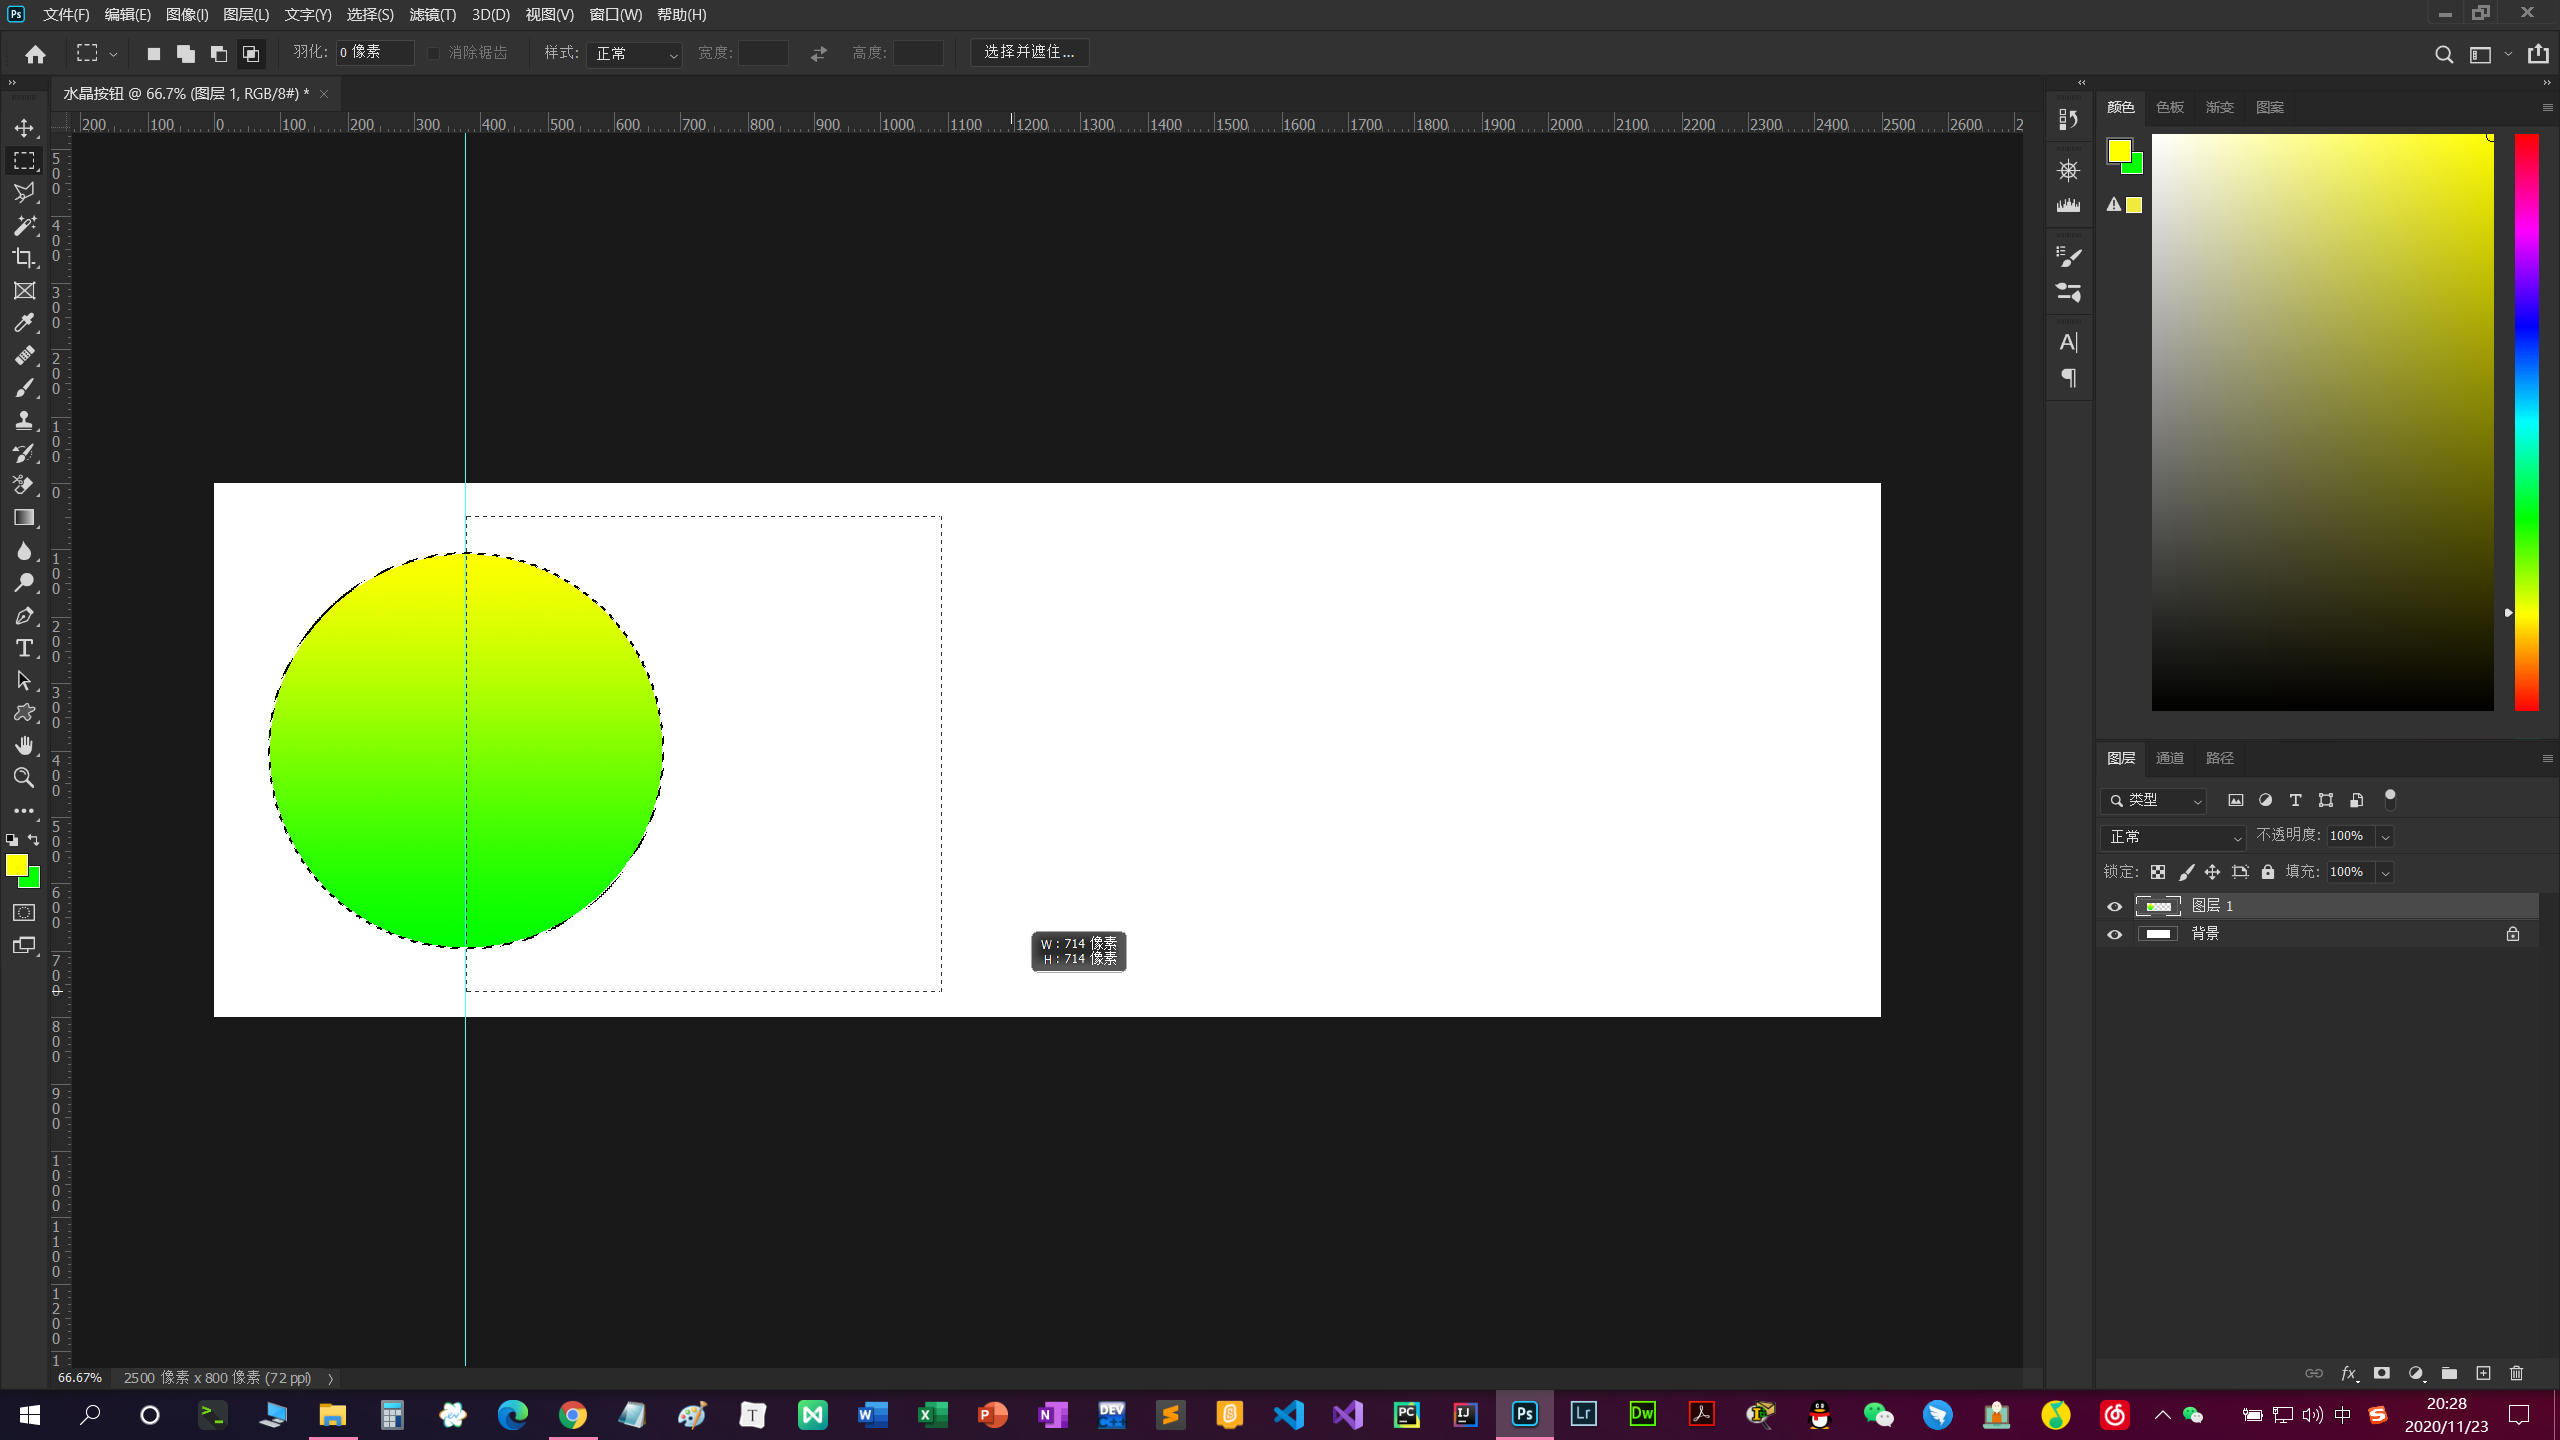Expand the status bar info arrow
Image resolution: width=2560 pixels, height=1440 pixels.
click(330, 1379)
